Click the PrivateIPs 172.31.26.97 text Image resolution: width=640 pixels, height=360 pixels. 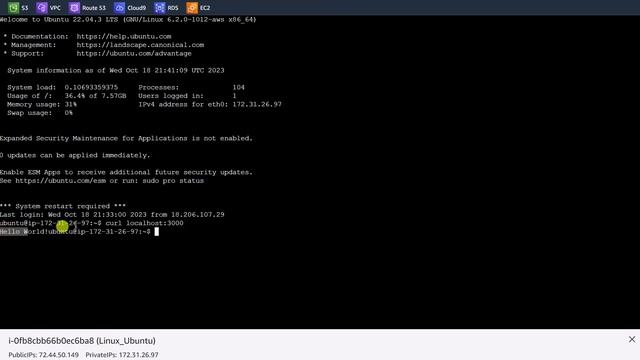(122, 355)
